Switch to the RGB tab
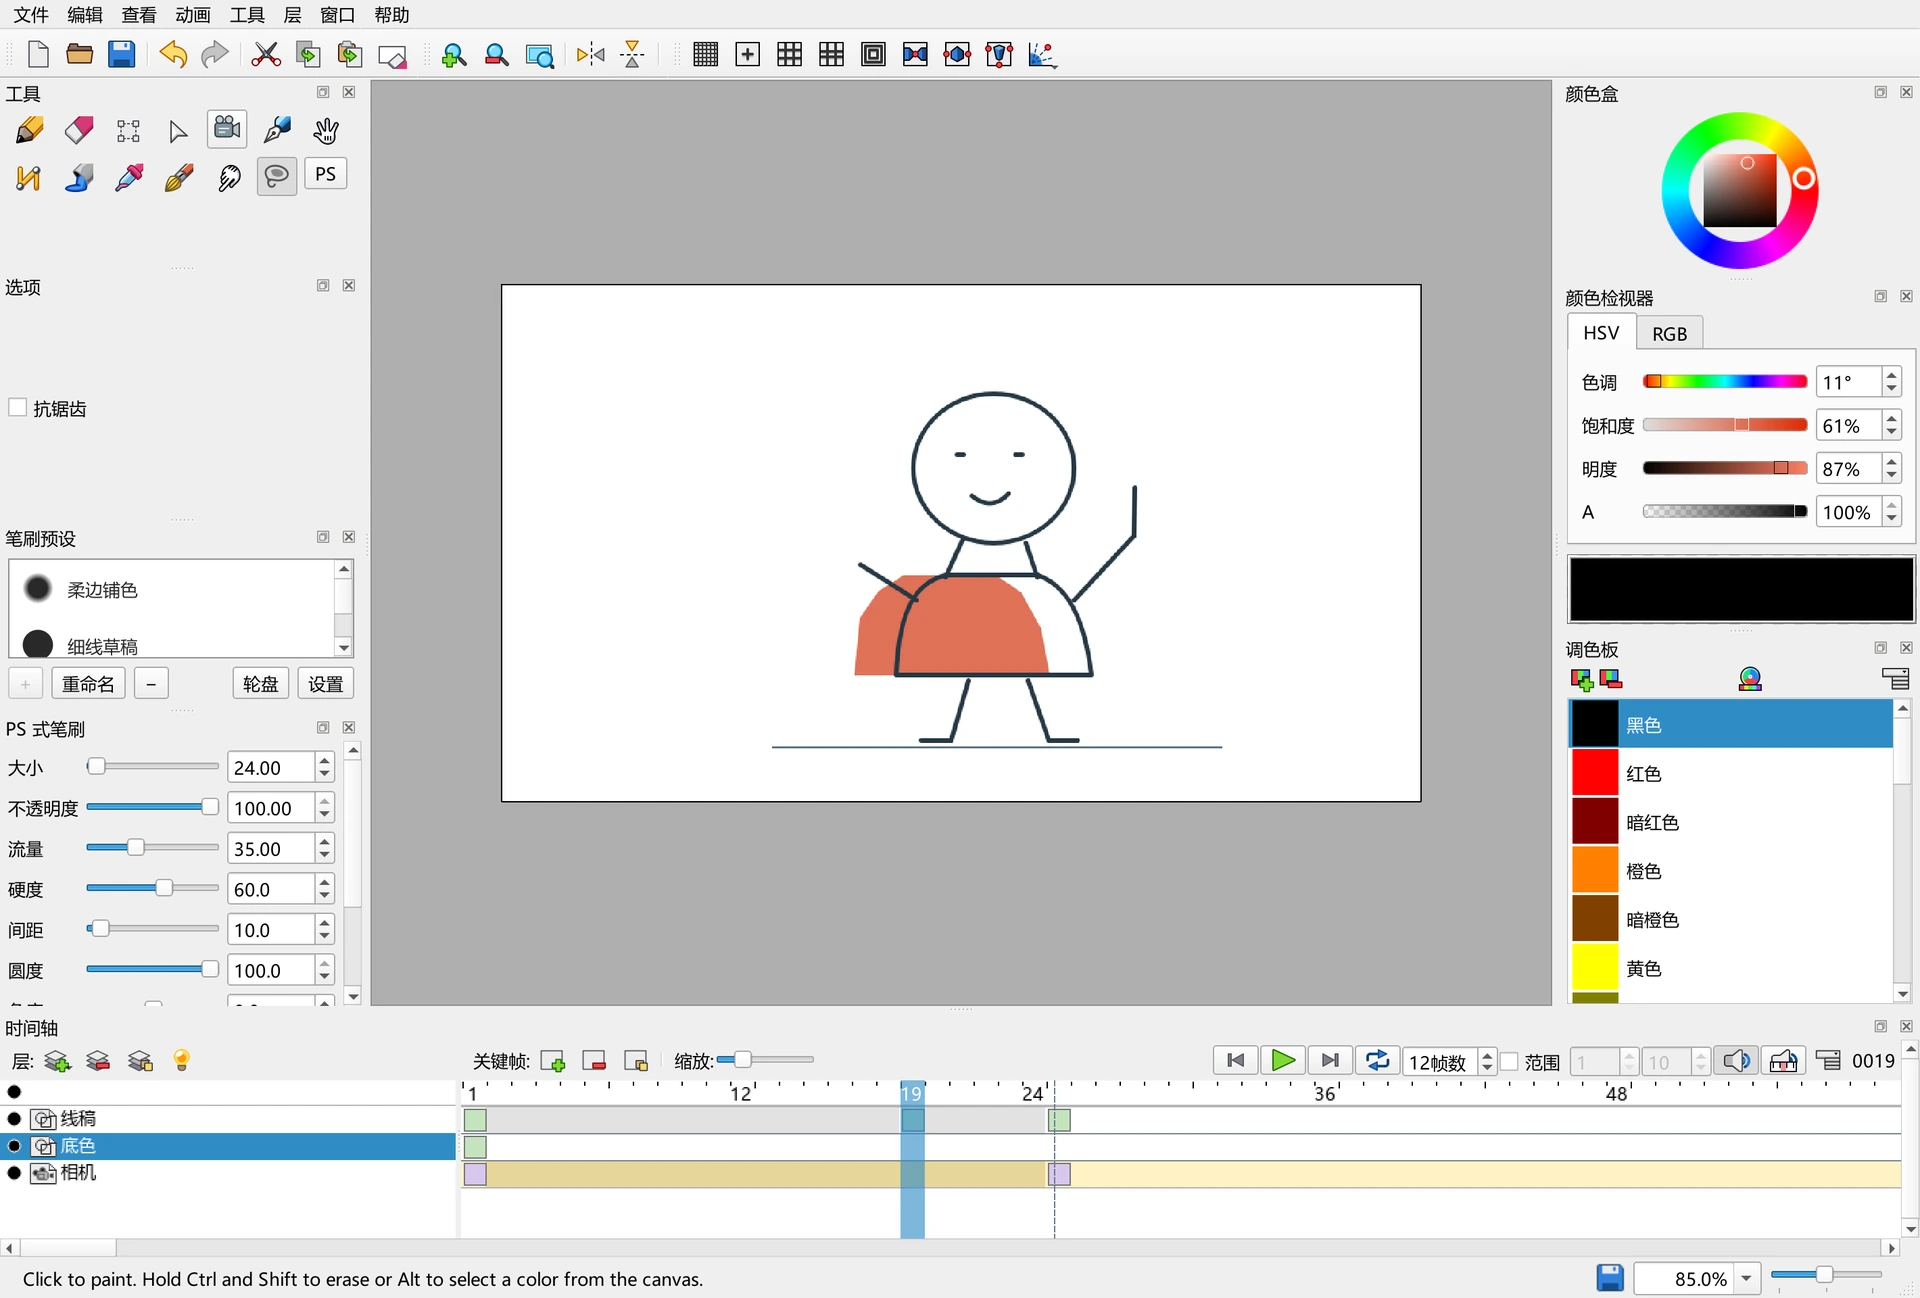The height and width of the screenshot is (1298, 1920). coord(1669,334)
